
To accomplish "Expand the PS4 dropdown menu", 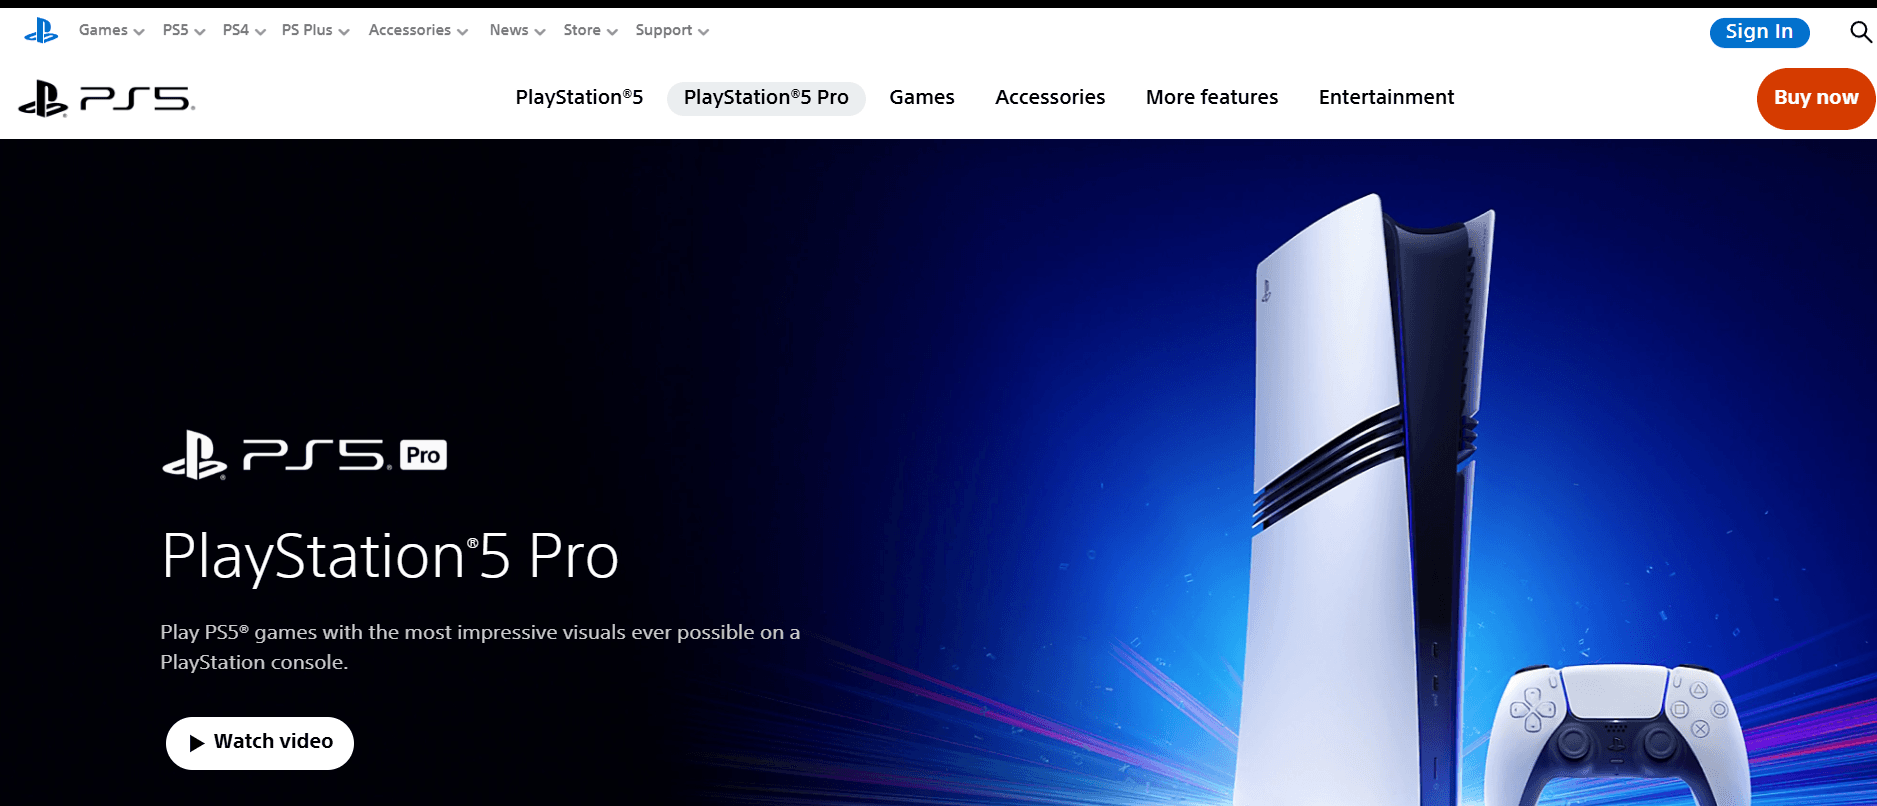I will [244, 31].
